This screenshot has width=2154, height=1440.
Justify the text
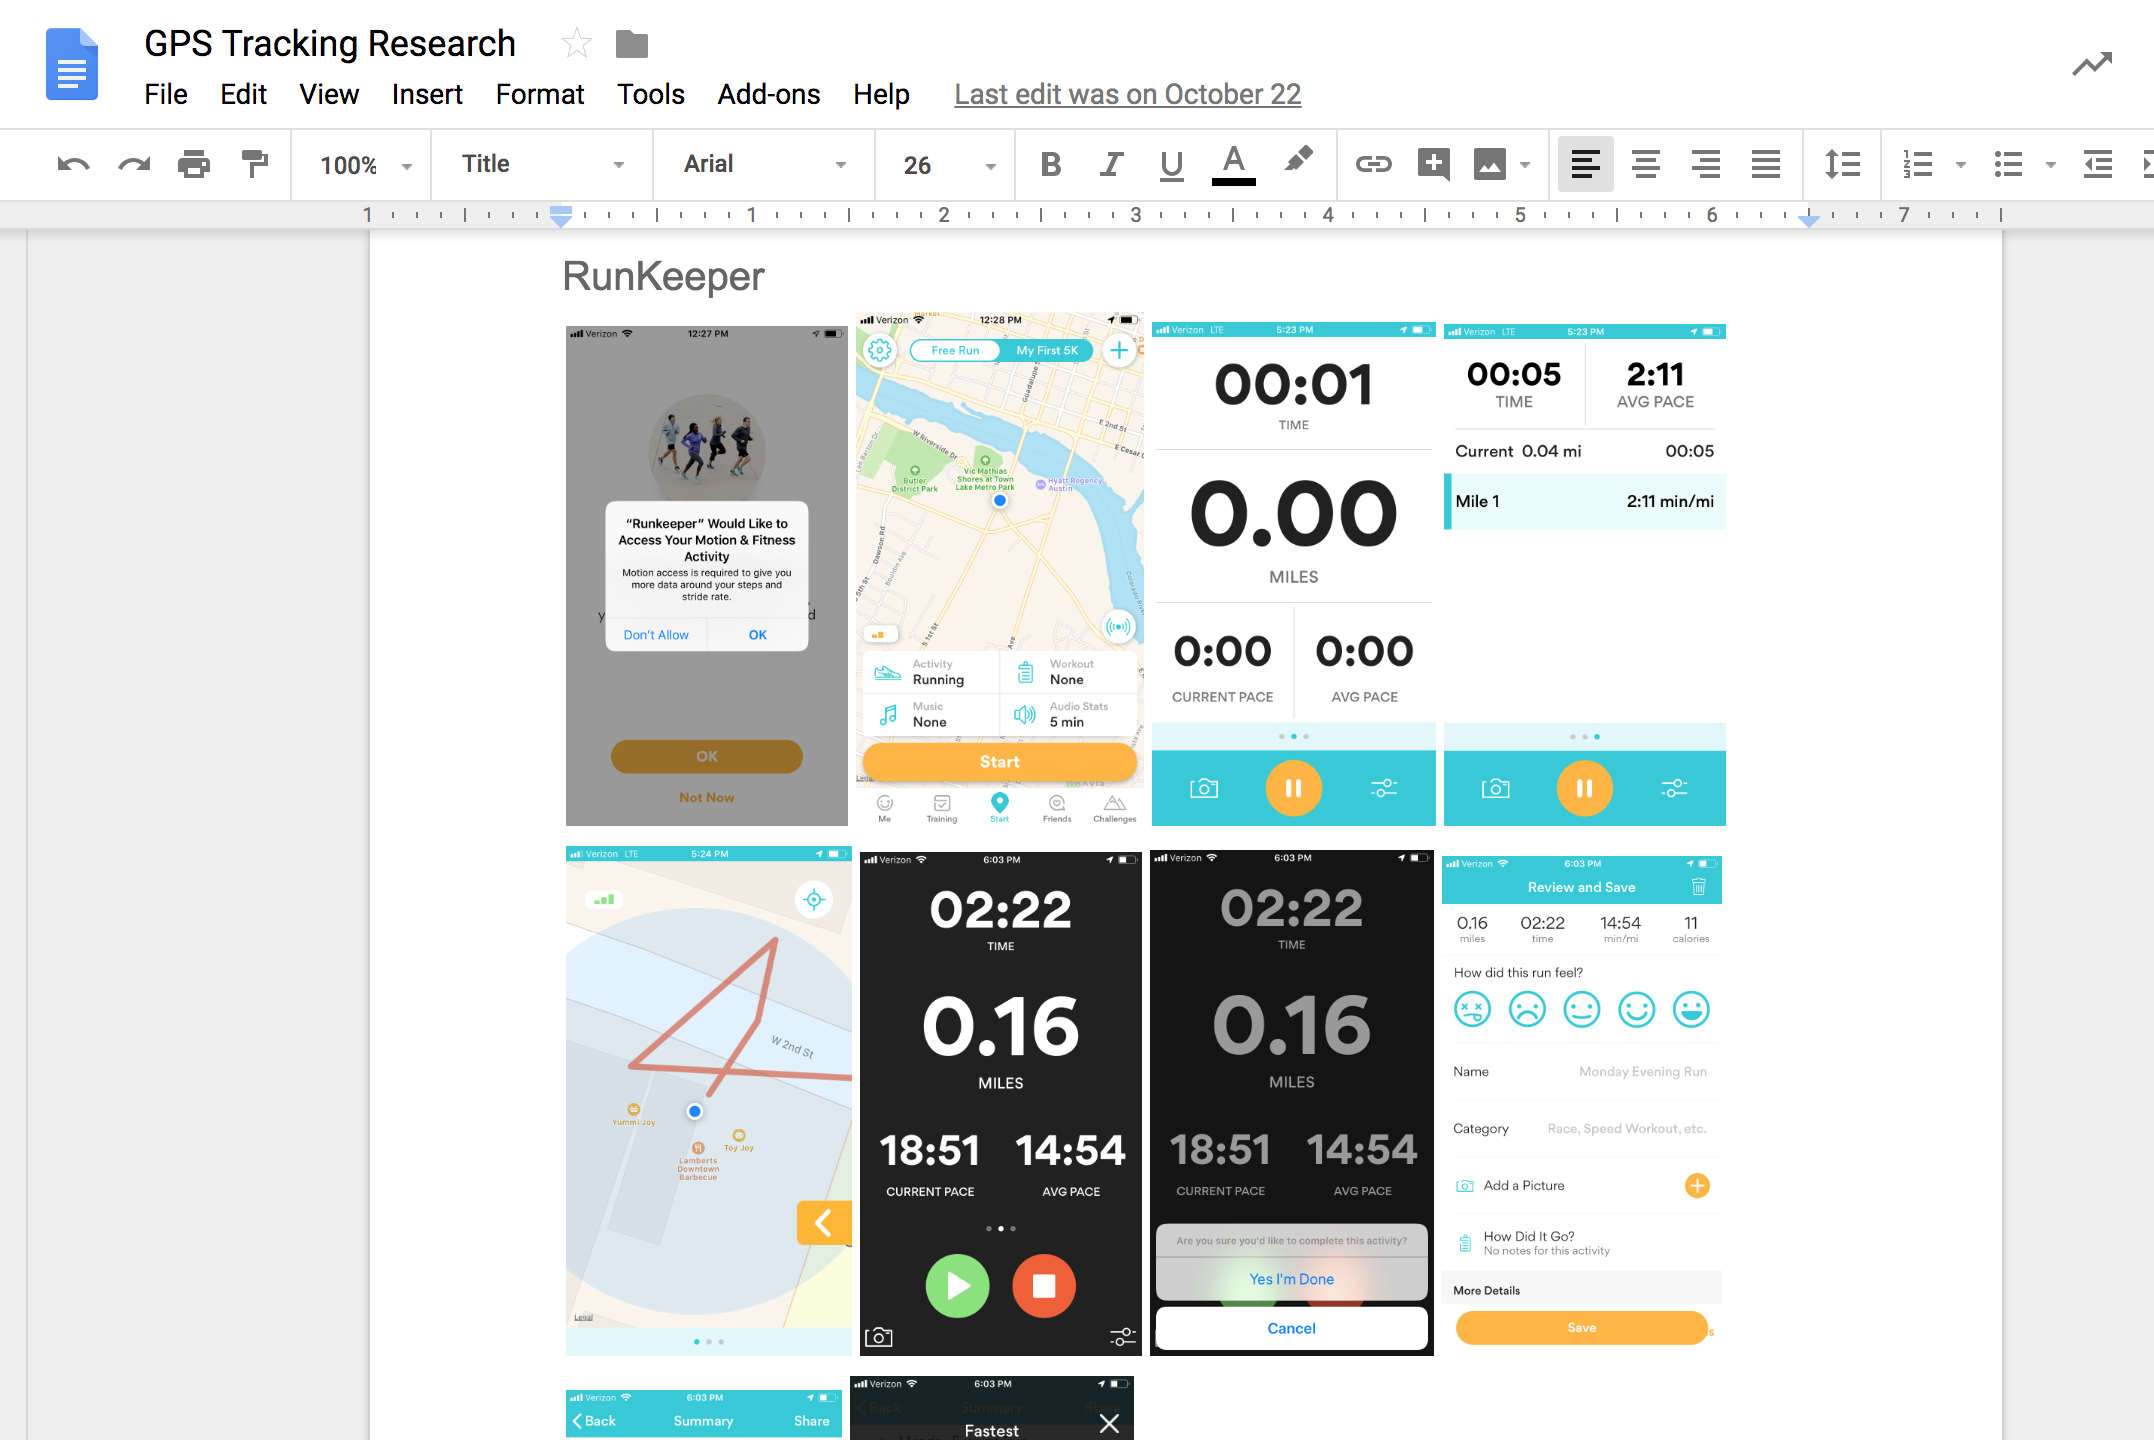pos(1766,164)
